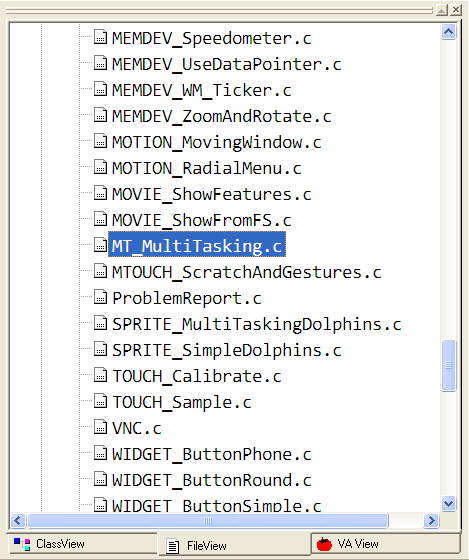The height and width of the screenshot is (560, 469).
Task: Click the file icon beside MEMDEV_WM_Ticker.c
Action: (100, 89)
